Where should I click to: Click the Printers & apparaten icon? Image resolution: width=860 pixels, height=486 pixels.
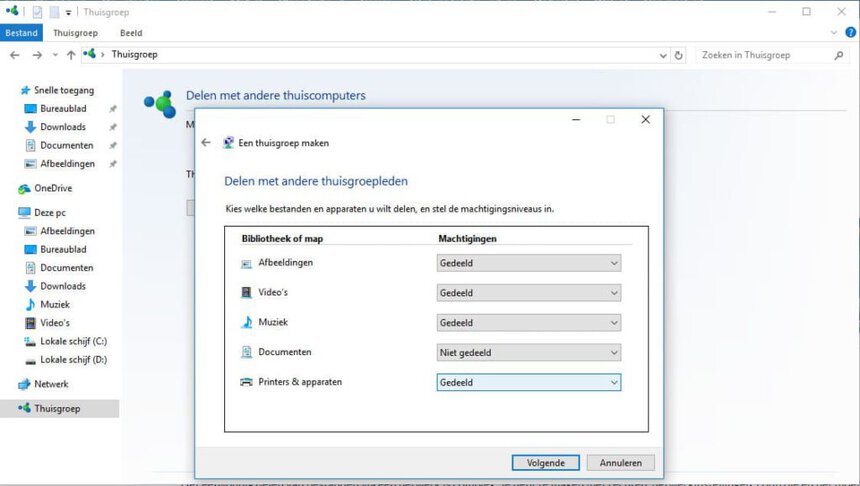(x=246, y=382)
